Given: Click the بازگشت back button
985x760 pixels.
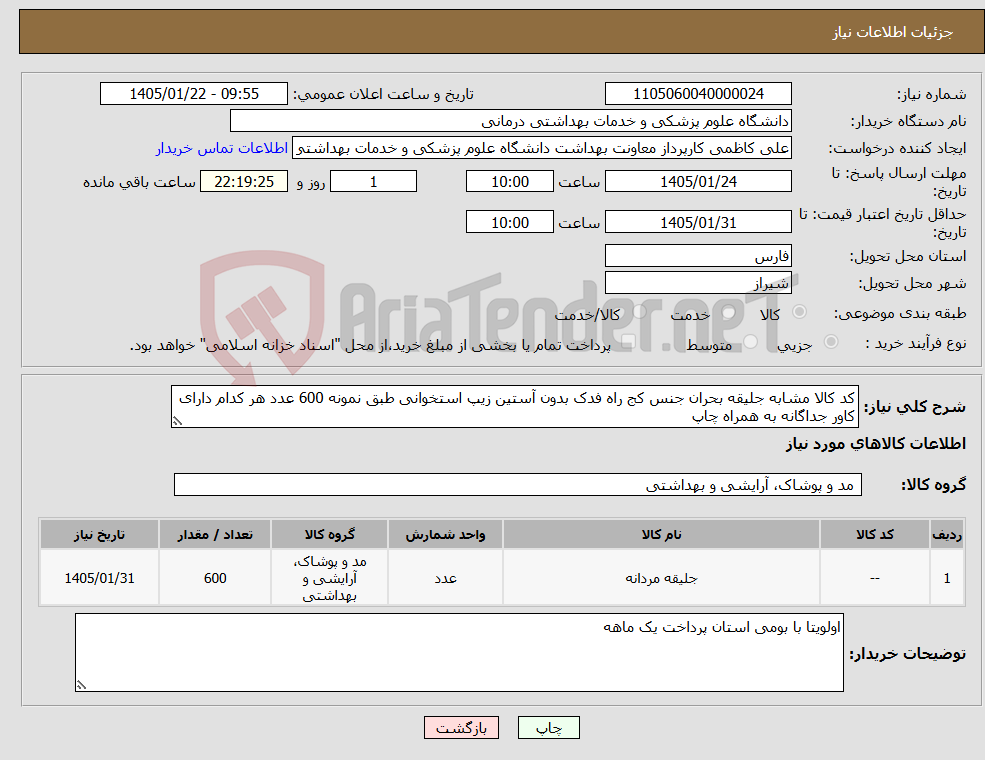Looking at the screenshot, I should (461, 728).
